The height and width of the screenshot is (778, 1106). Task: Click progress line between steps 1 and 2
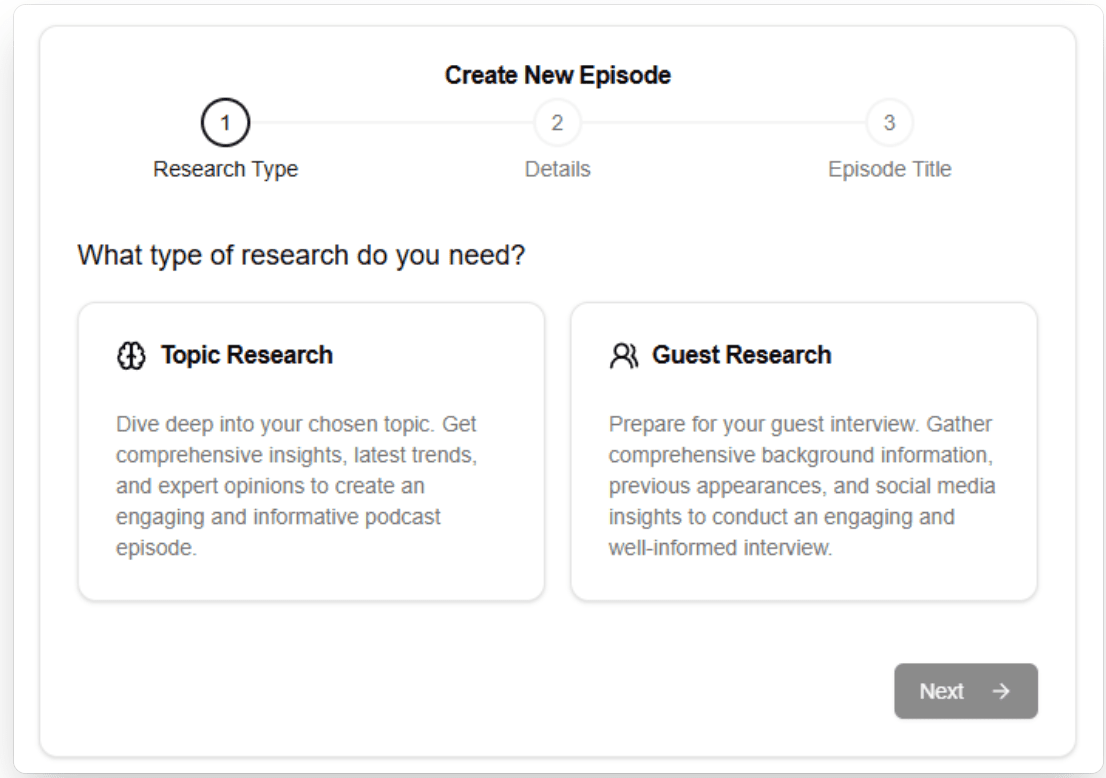point(390,123)
